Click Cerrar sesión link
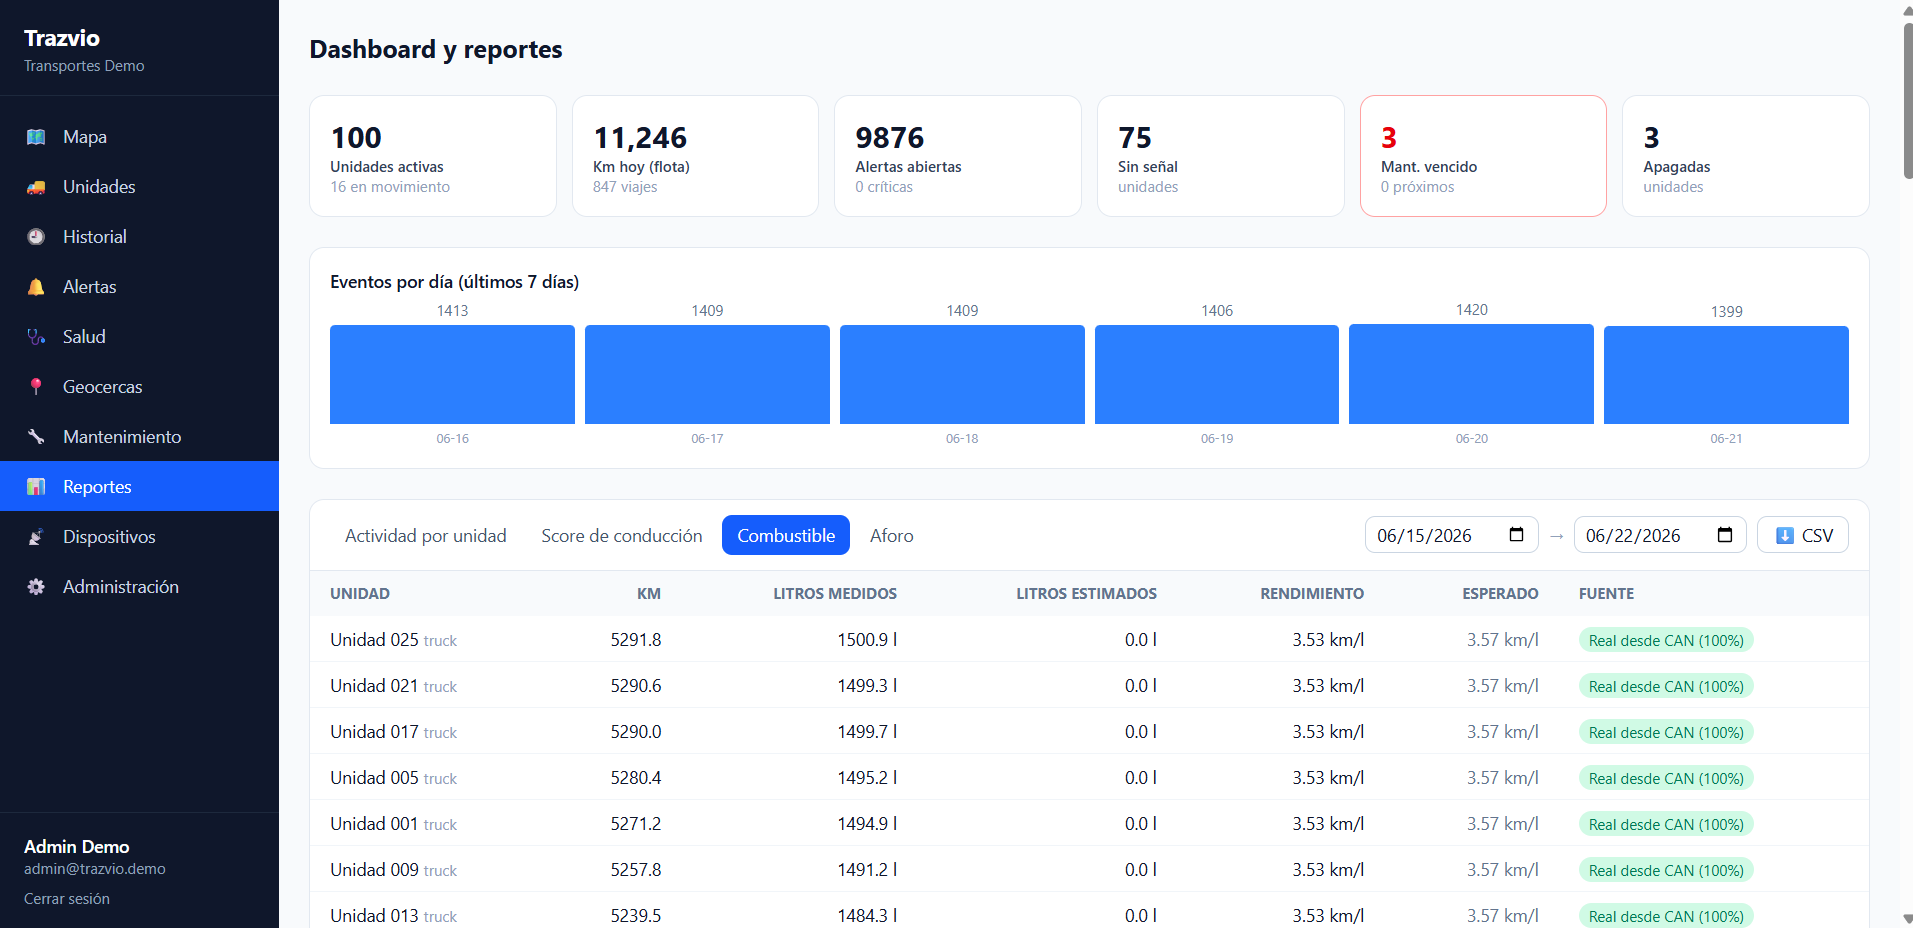The width and height of the screenshot is (1913, 928). 67,899
